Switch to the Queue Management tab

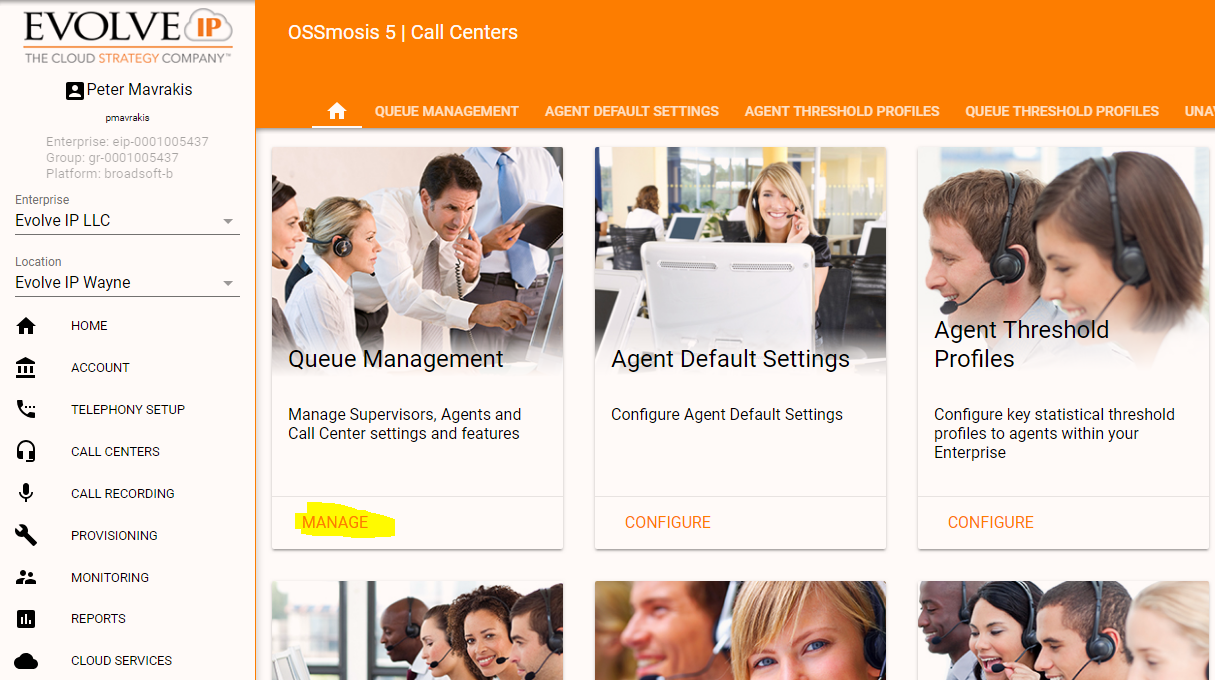click(x=447, y=111)
